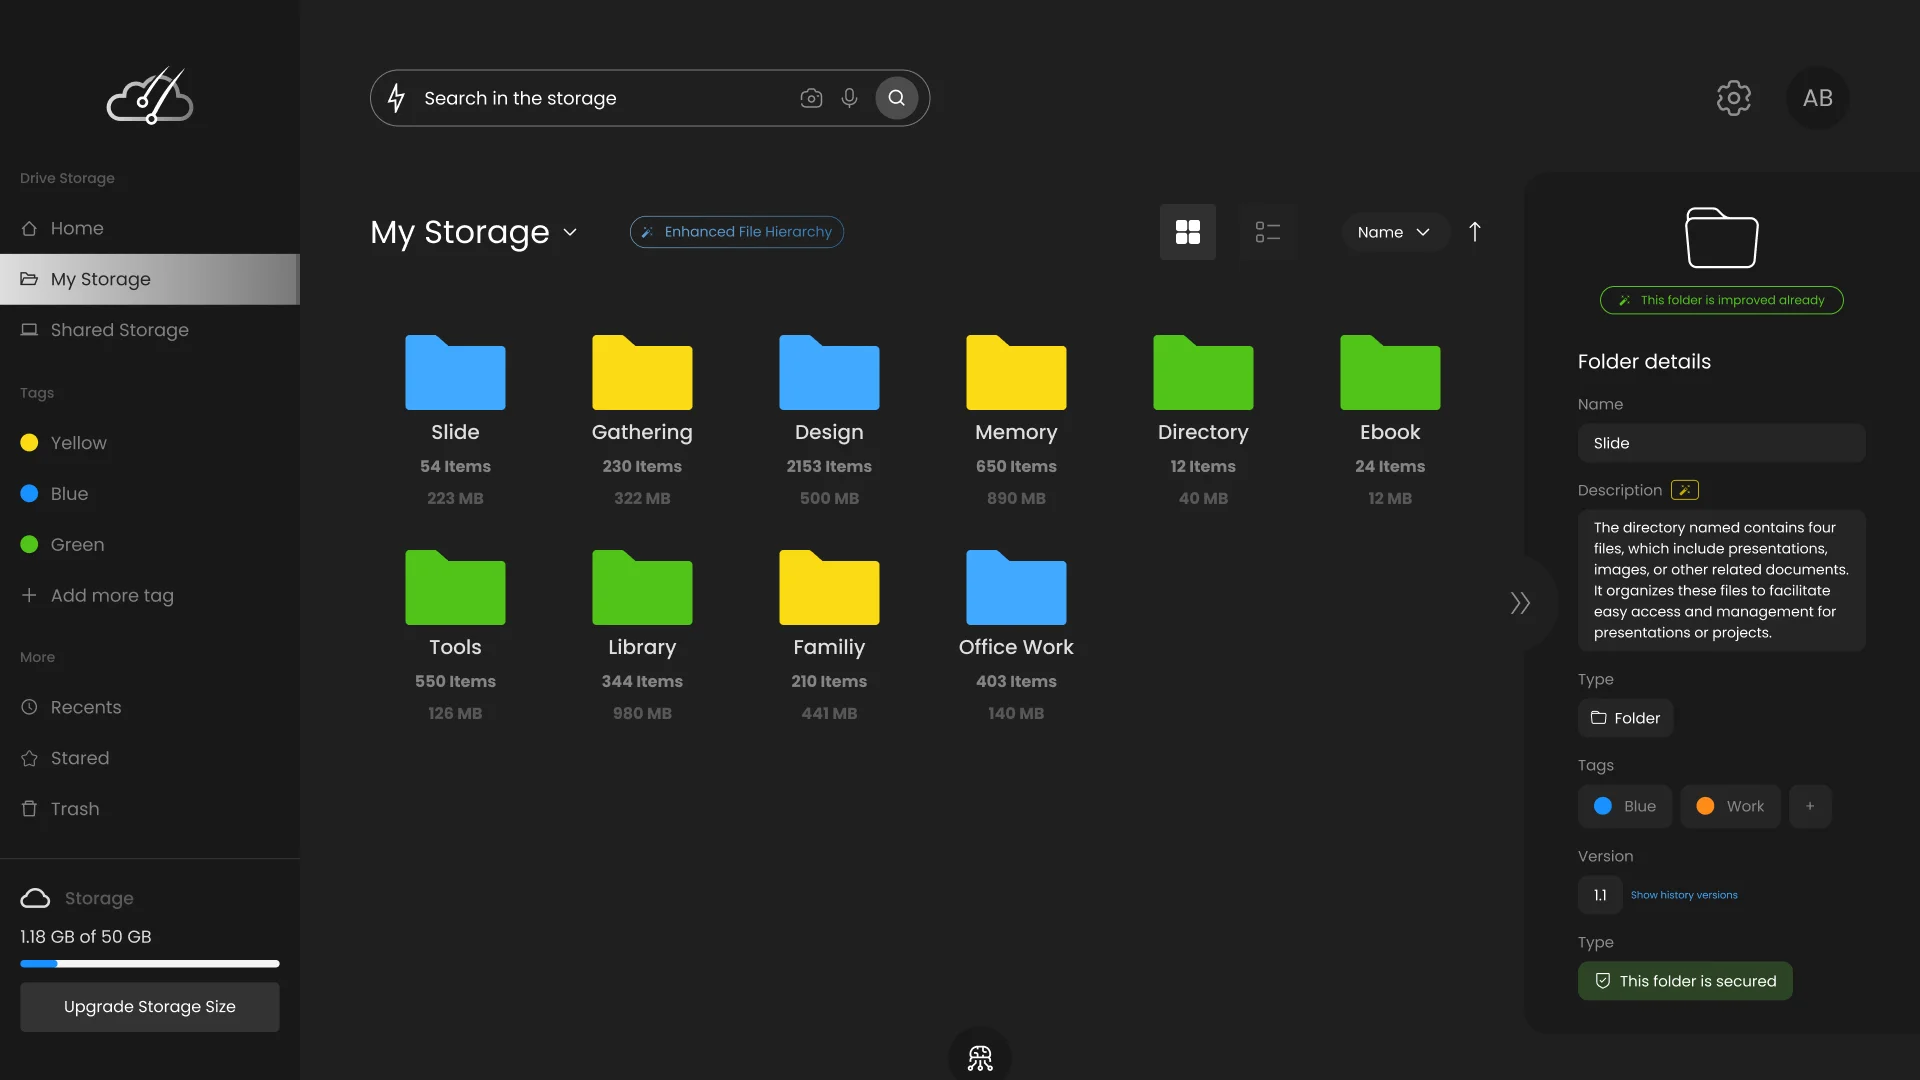
Task: Open the Gathering folder
Action: pyautogui.click(x=642, y=372)
